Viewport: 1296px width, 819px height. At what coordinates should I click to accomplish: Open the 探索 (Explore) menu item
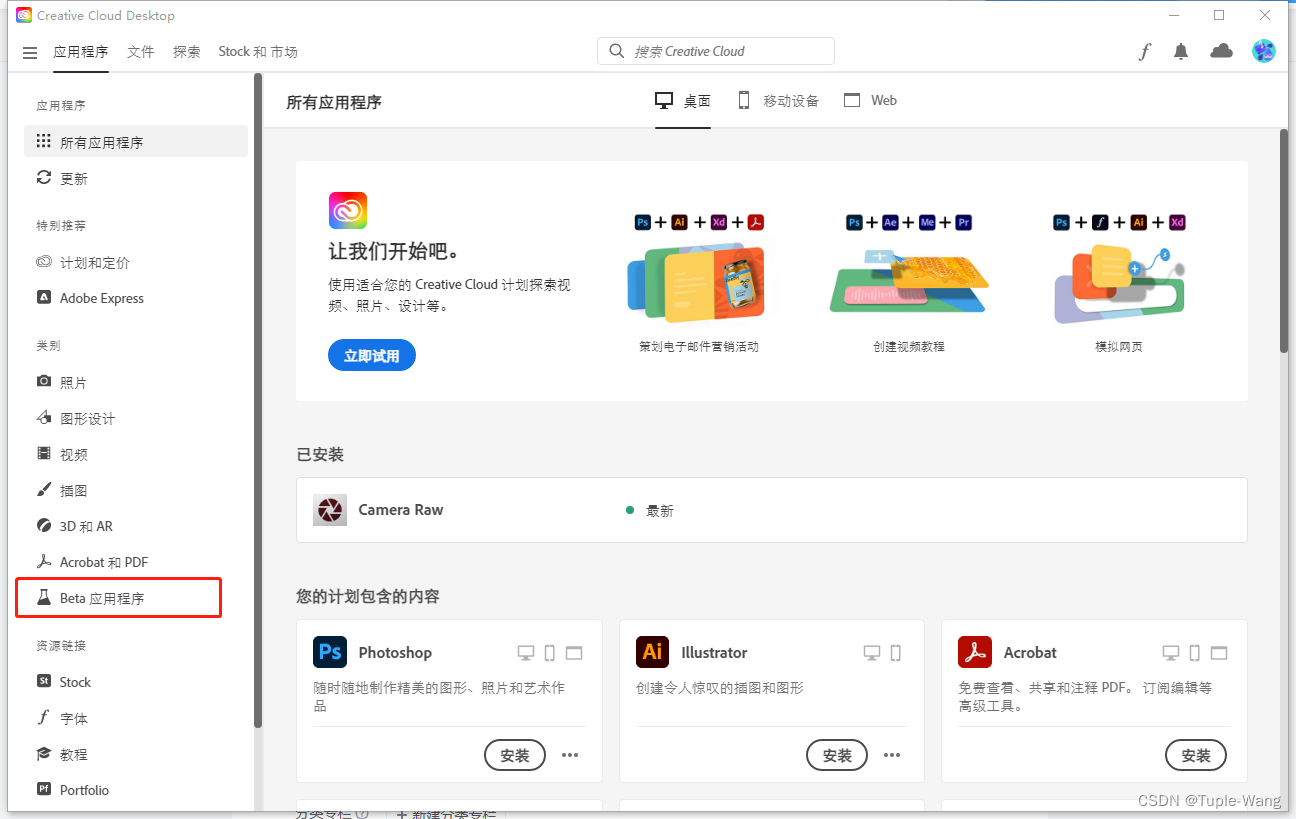(186, 51)
